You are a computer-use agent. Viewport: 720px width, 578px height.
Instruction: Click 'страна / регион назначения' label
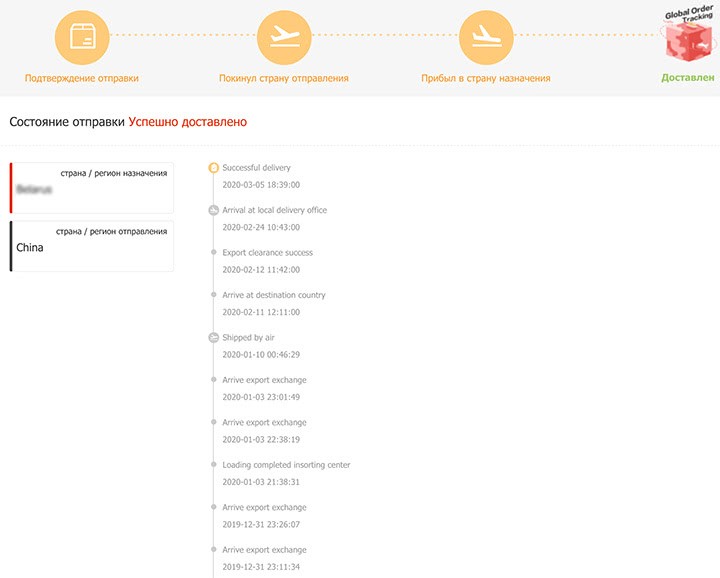click(114, 173)
